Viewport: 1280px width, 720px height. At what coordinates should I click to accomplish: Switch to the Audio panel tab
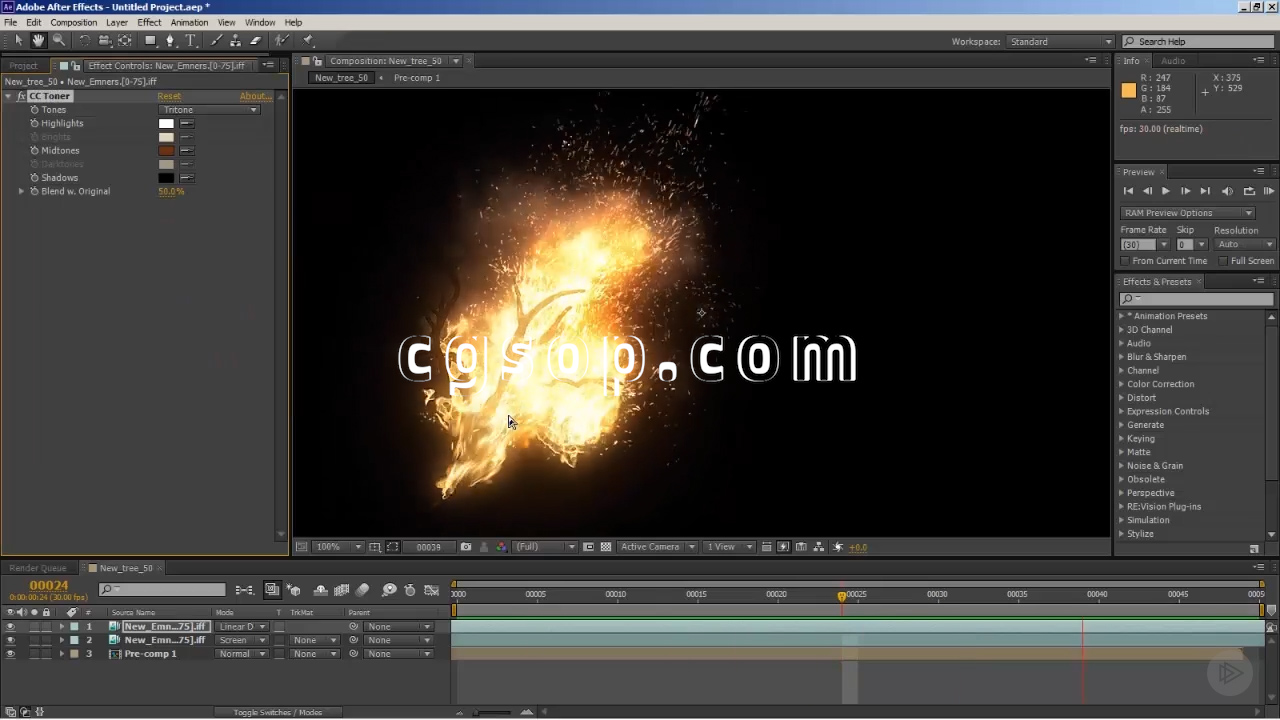point(1173,61)
